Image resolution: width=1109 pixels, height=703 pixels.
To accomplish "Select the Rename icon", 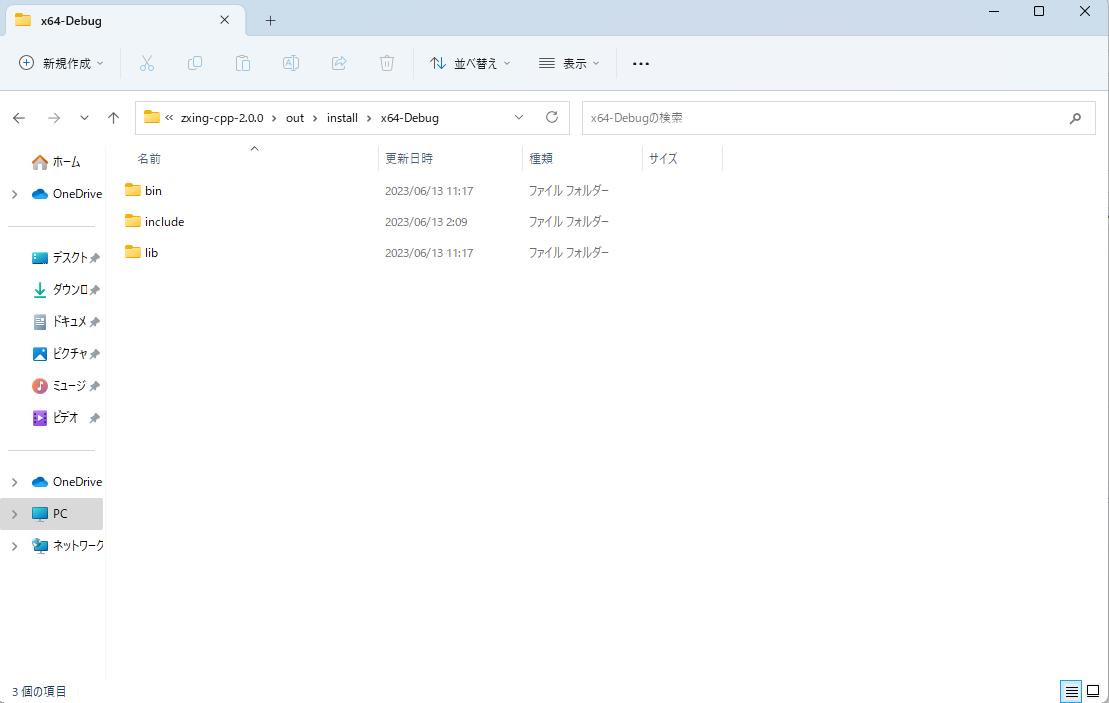I will tap(291, 63).
